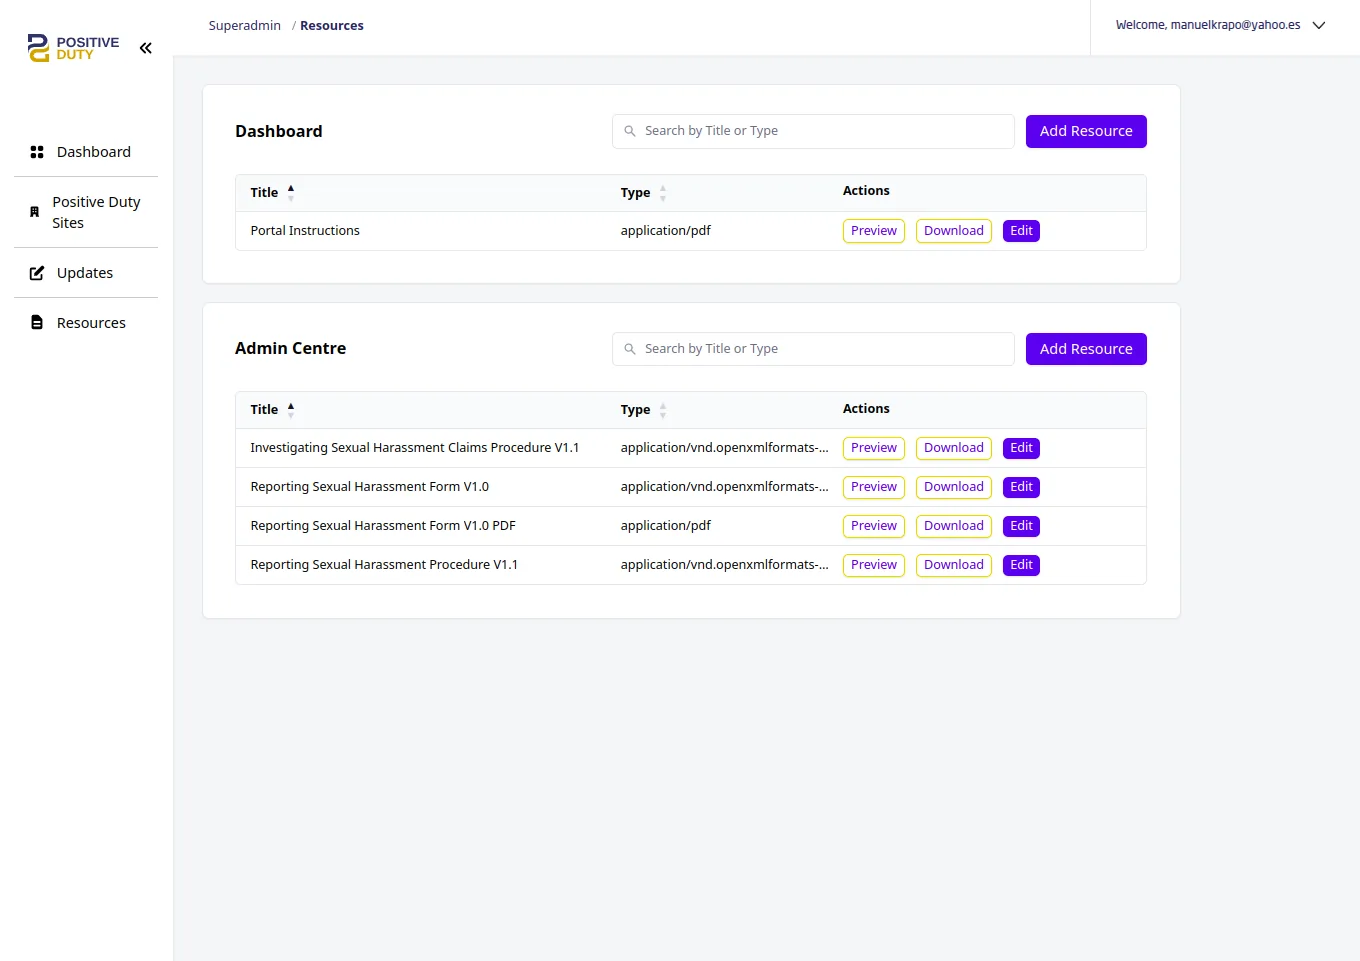Click Add Resource in the Admin Centre section
This screenshot has height=961, width=1360.
click(1086, 348)
